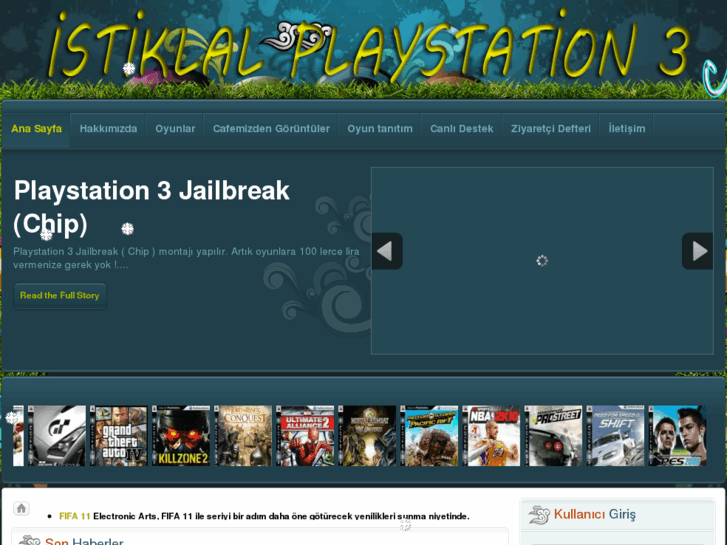
Task: Click the Son Haberler section heading
Action: (x=84, y=541)
